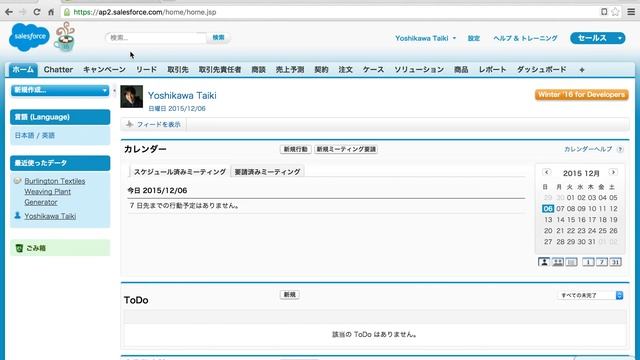
Task: Open the ホーム tab
Action: 23,70
